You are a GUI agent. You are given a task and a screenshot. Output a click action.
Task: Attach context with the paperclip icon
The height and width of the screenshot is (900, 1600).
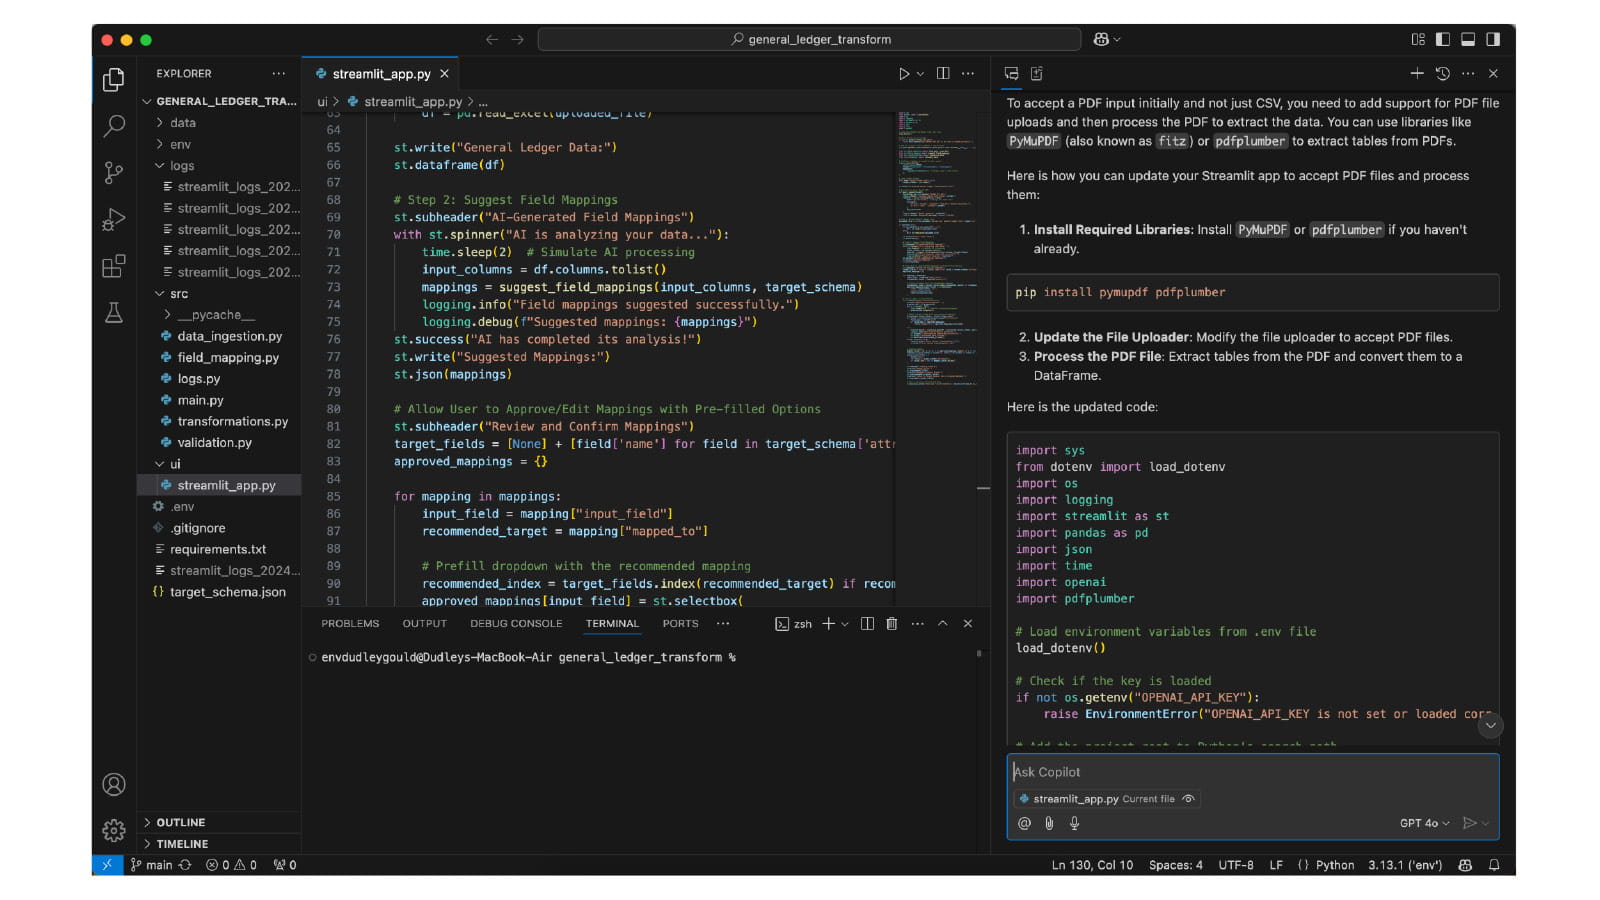click(1049, 823)
